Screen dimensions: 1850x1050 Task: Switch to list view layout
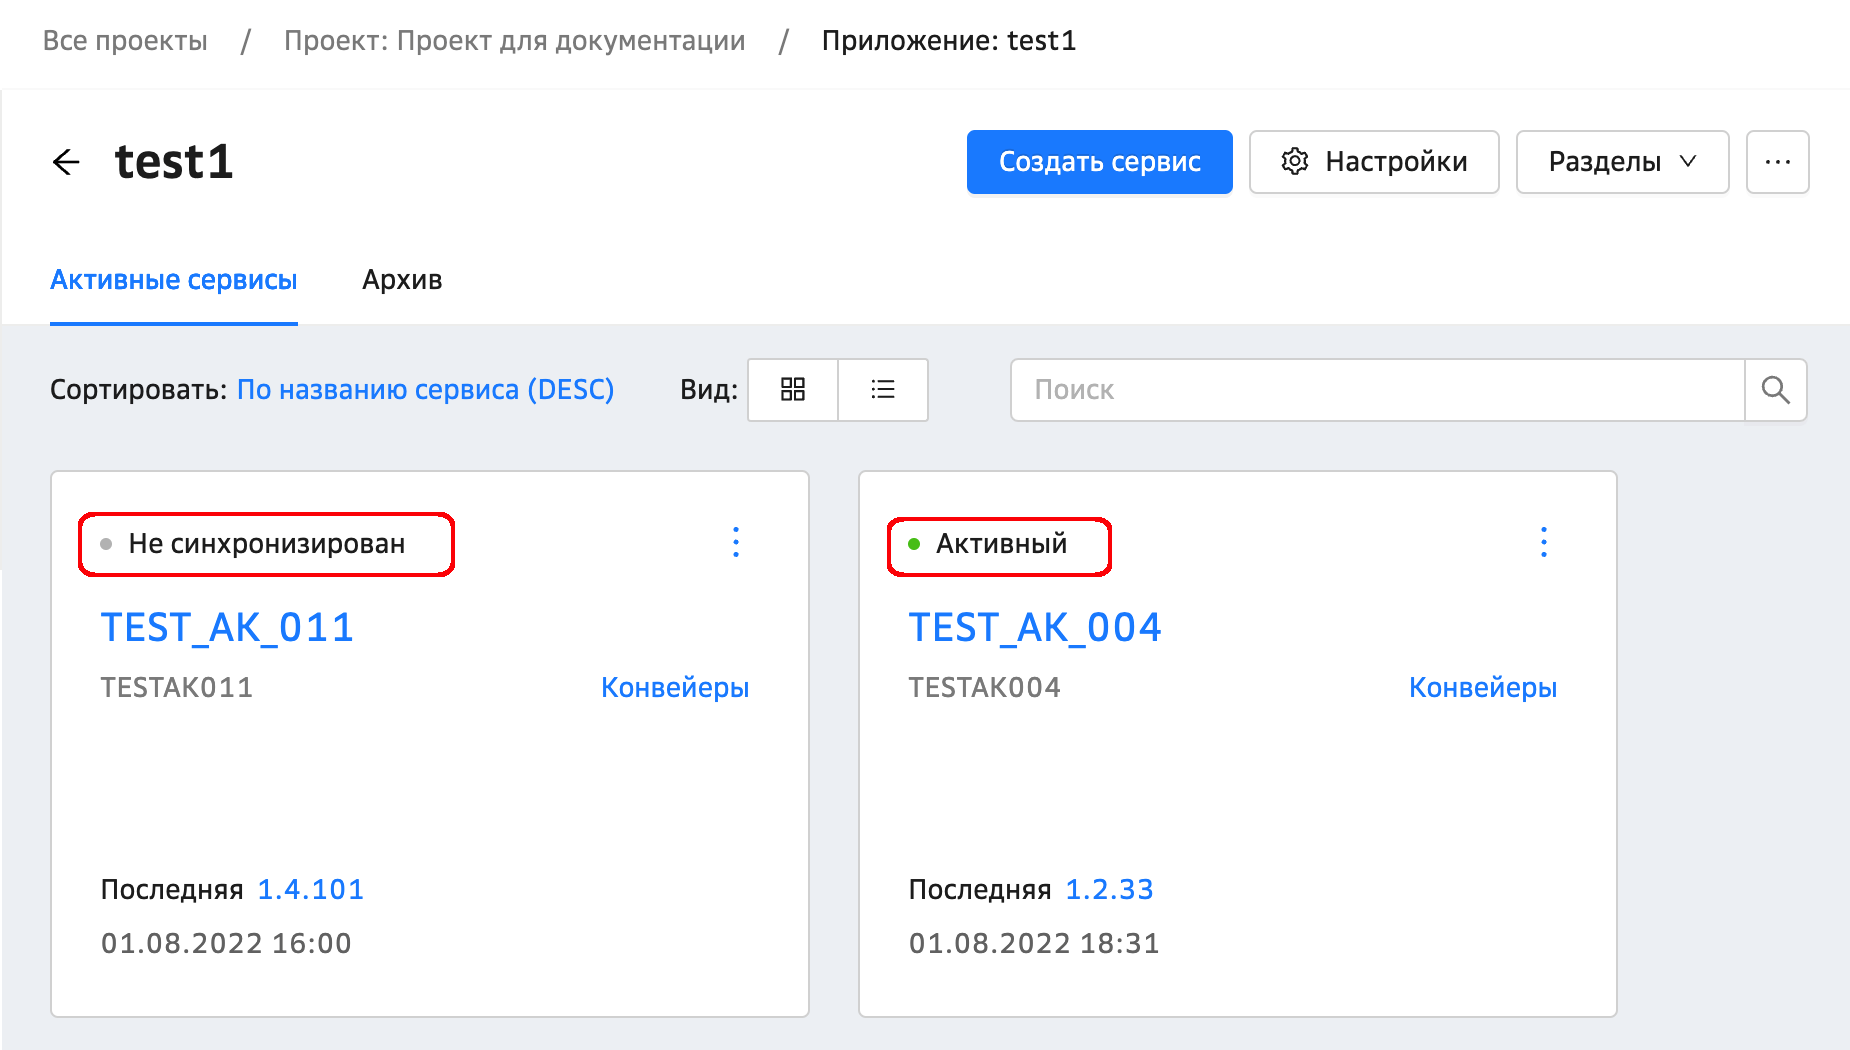(883, 390)
